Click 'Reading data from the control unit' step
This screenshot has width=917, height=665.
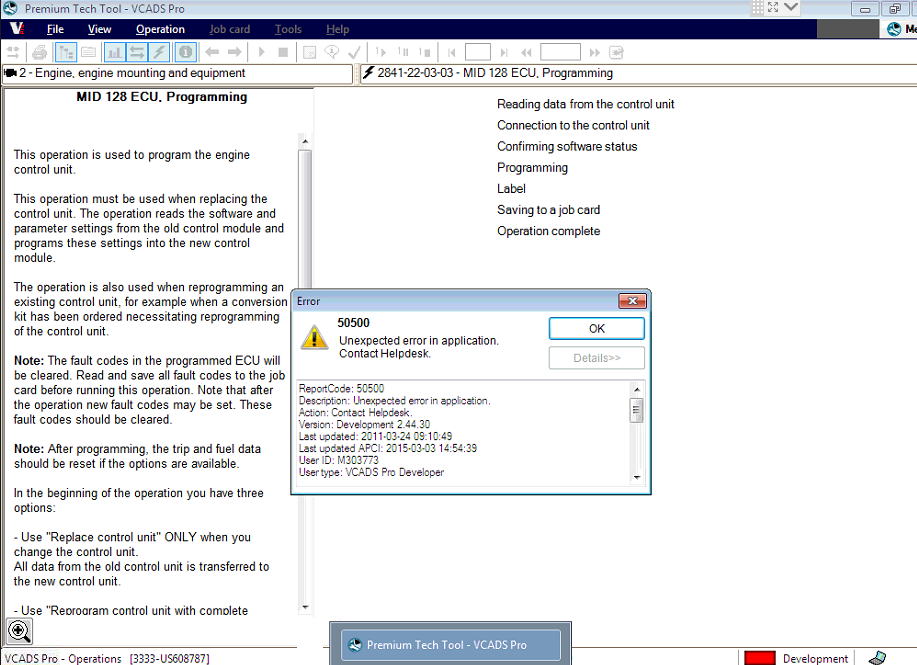pos(585,104)
